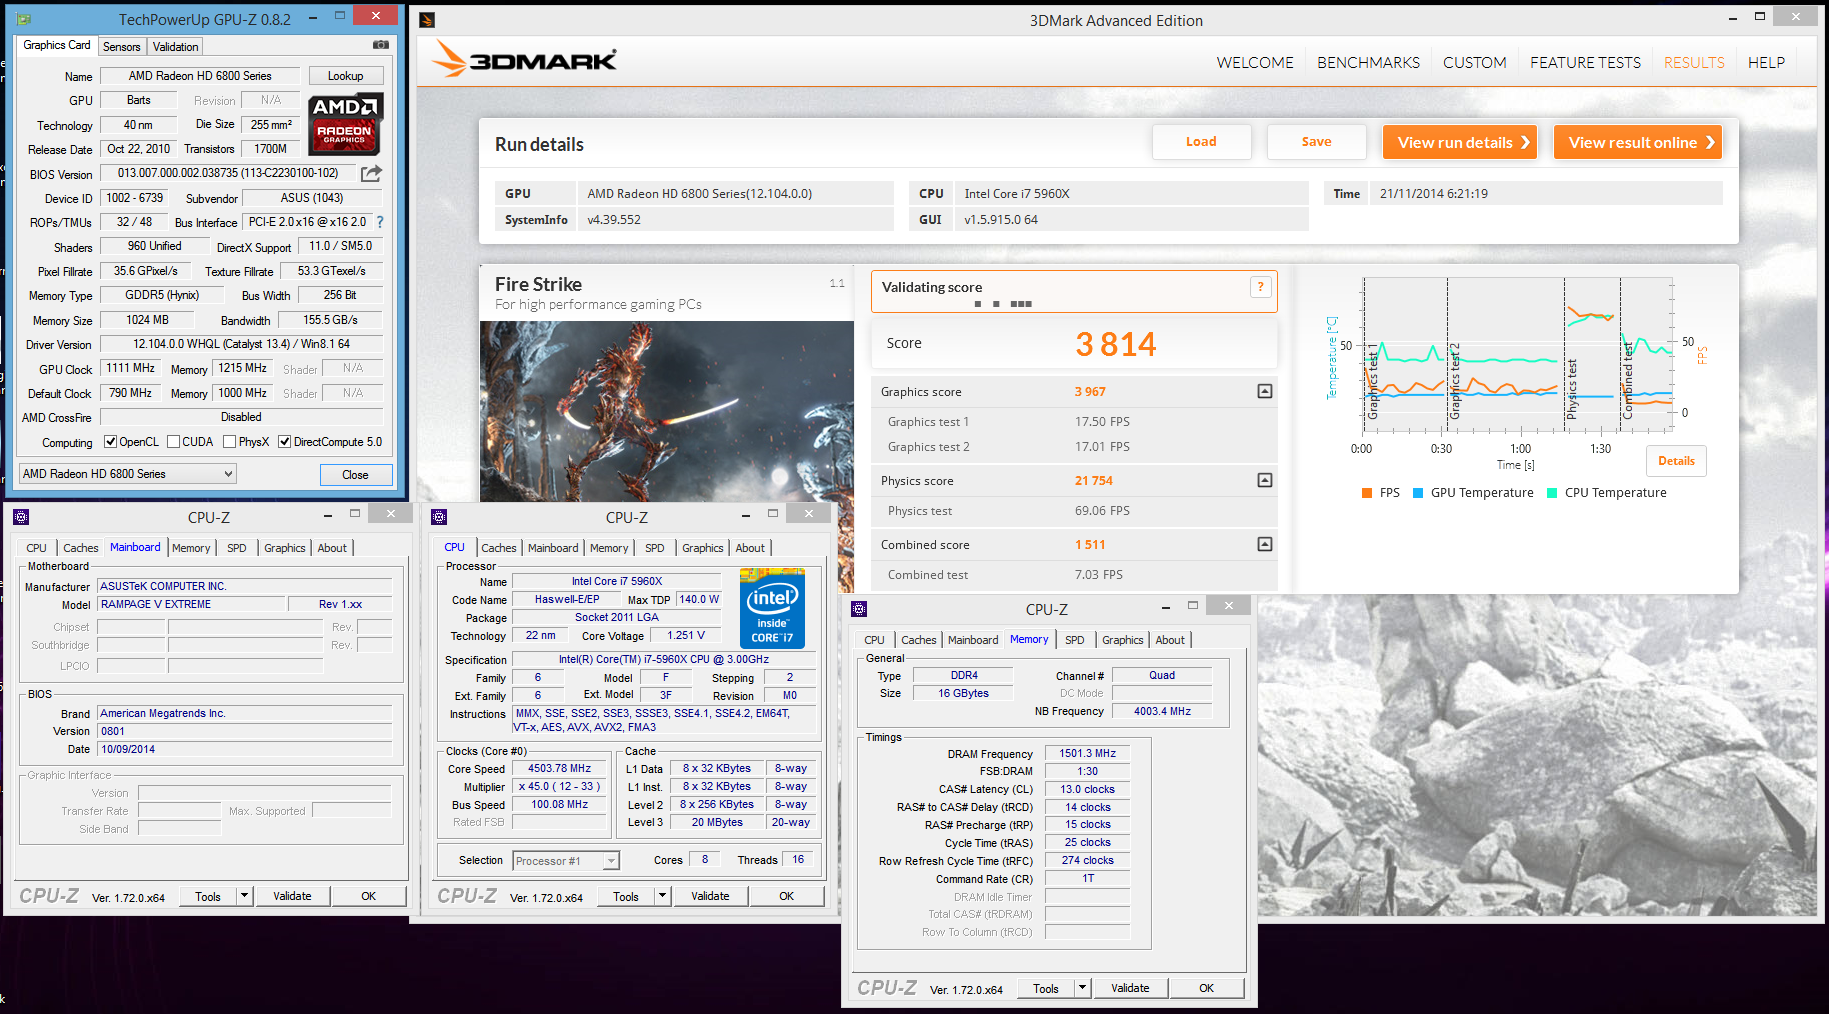Click the Core Speed value field
The image size is (1829, 1014).
click(560, 769)
